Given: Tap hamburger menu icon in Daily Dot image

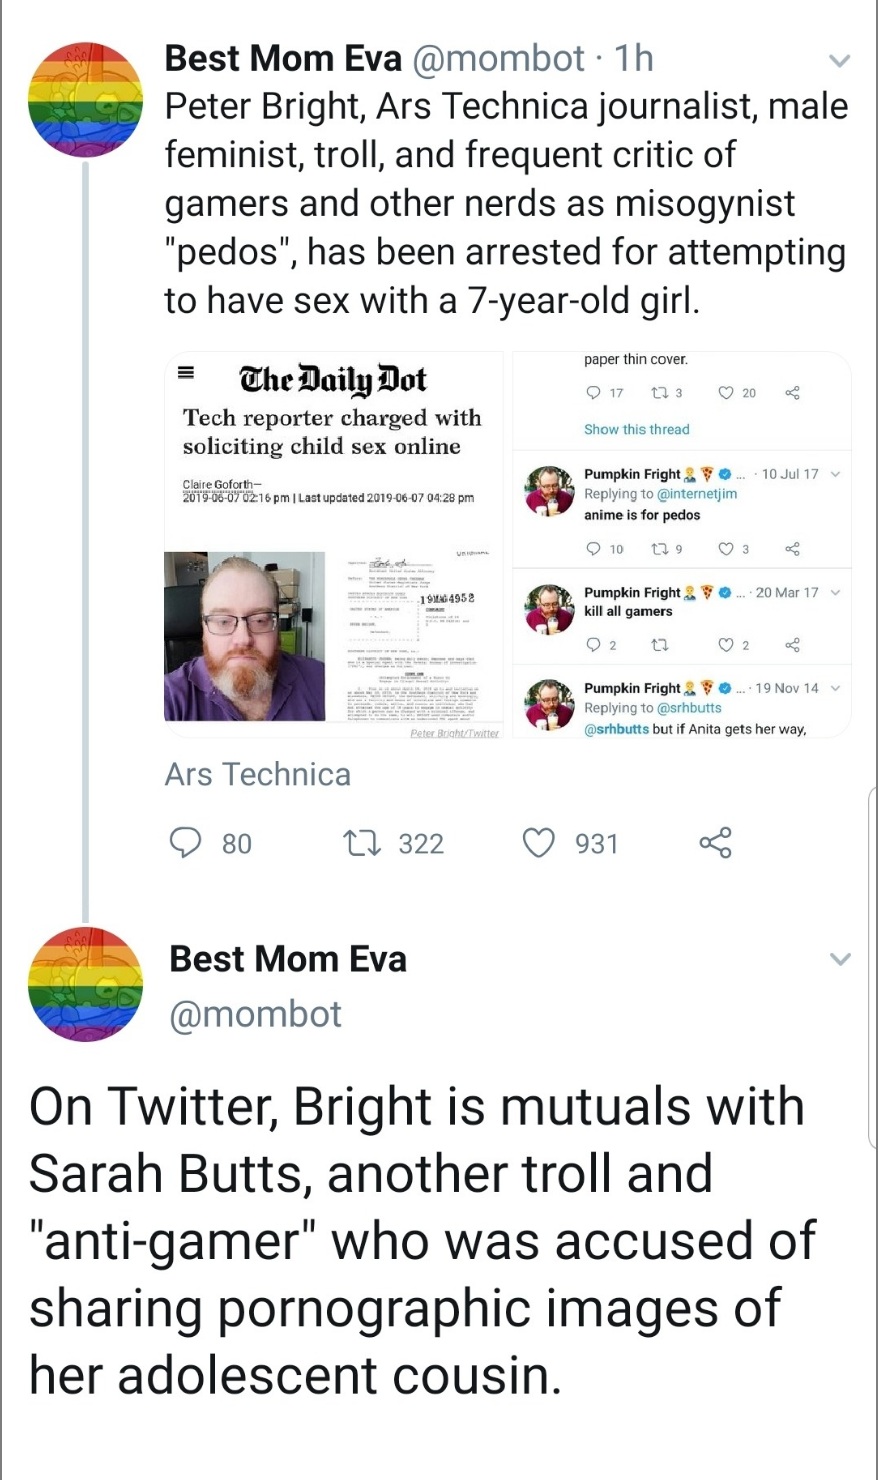Looking at the screenshot, I should coord(184,375).
